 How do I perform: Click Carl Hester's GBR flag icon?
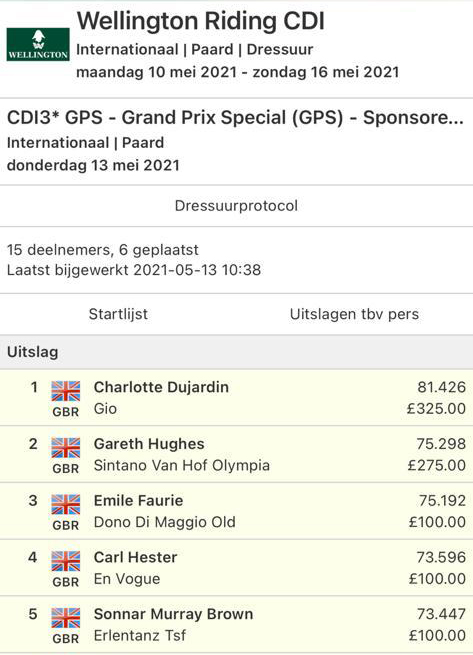(x=66, y=561)
